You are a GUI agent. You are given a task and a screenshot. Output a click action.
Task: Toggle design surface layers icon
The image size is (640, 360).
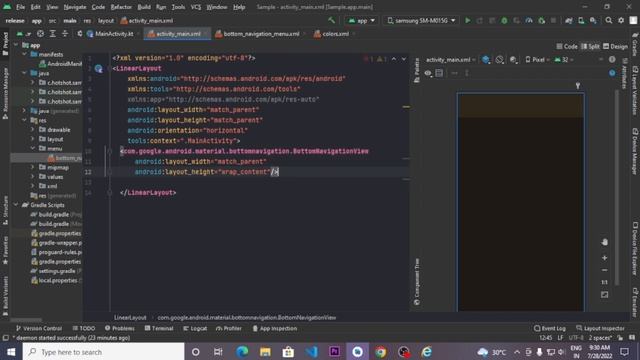485,60
